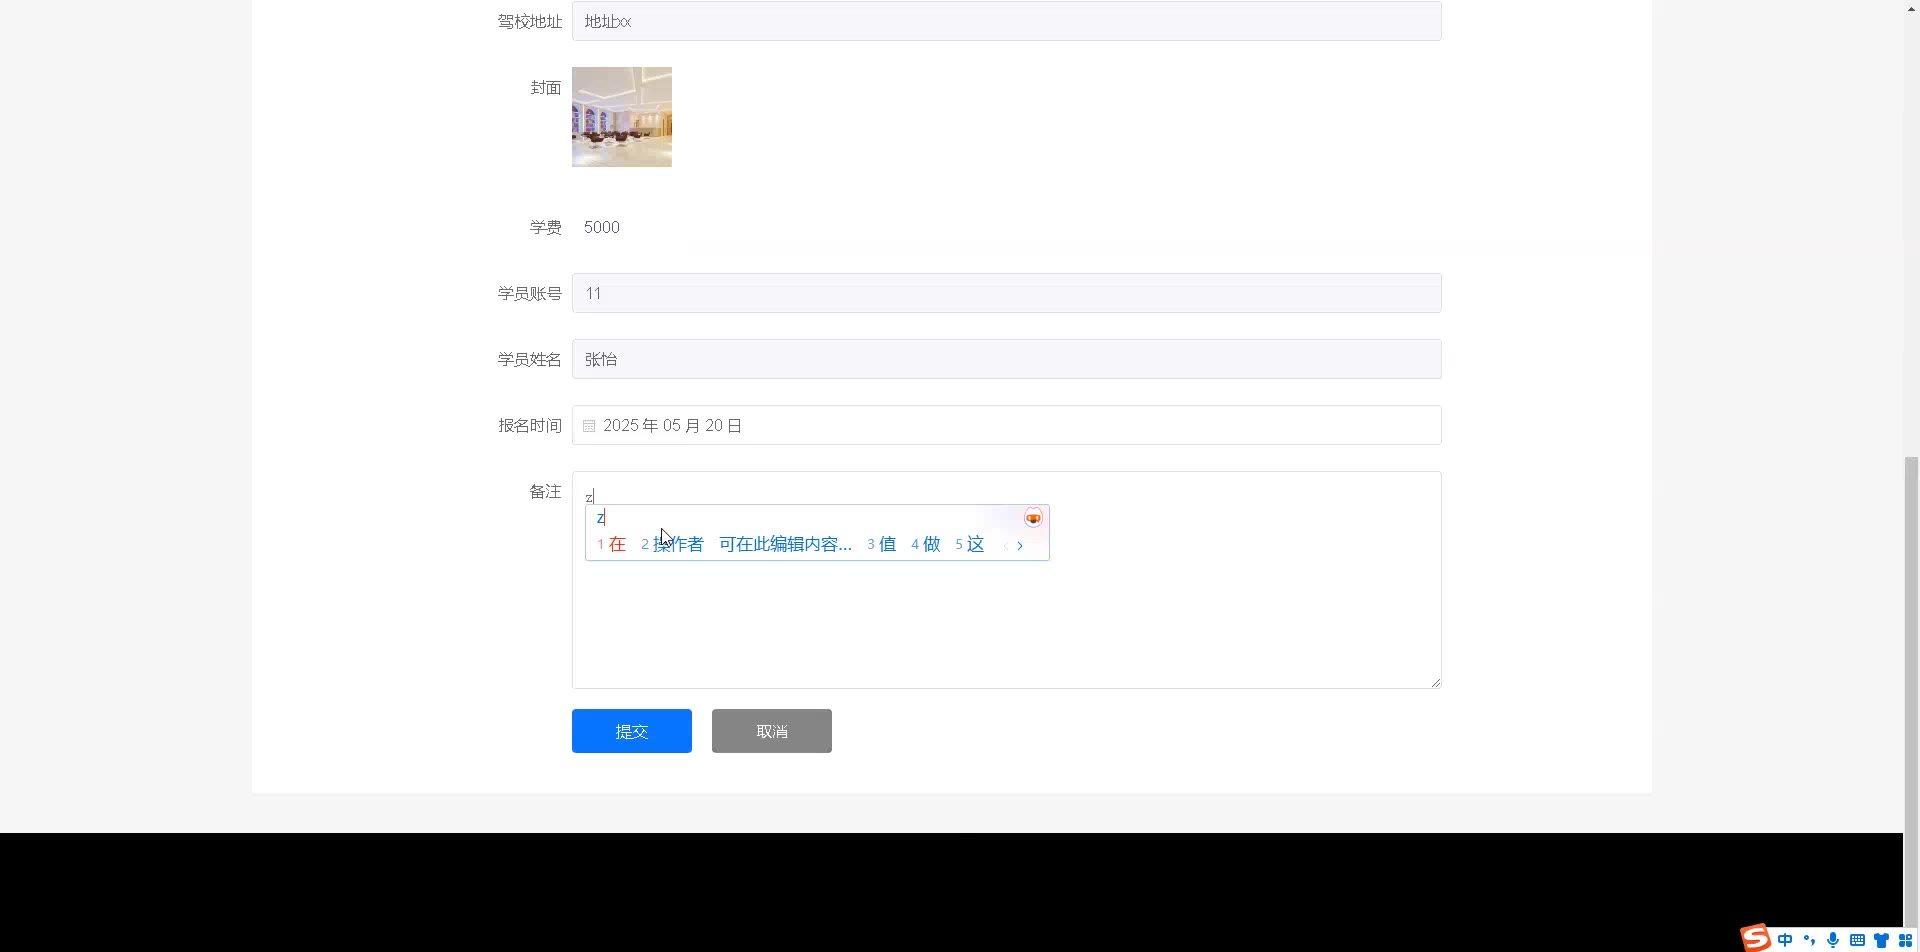
Task: Click the 学员账号 label
Action: coord(530,293)
